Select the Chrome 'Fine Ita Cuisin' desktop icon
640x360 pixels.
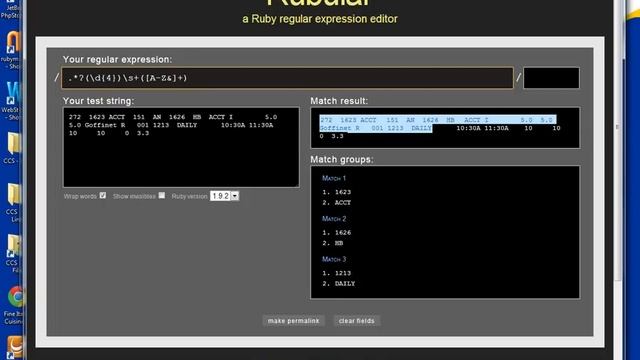point(14,305)
